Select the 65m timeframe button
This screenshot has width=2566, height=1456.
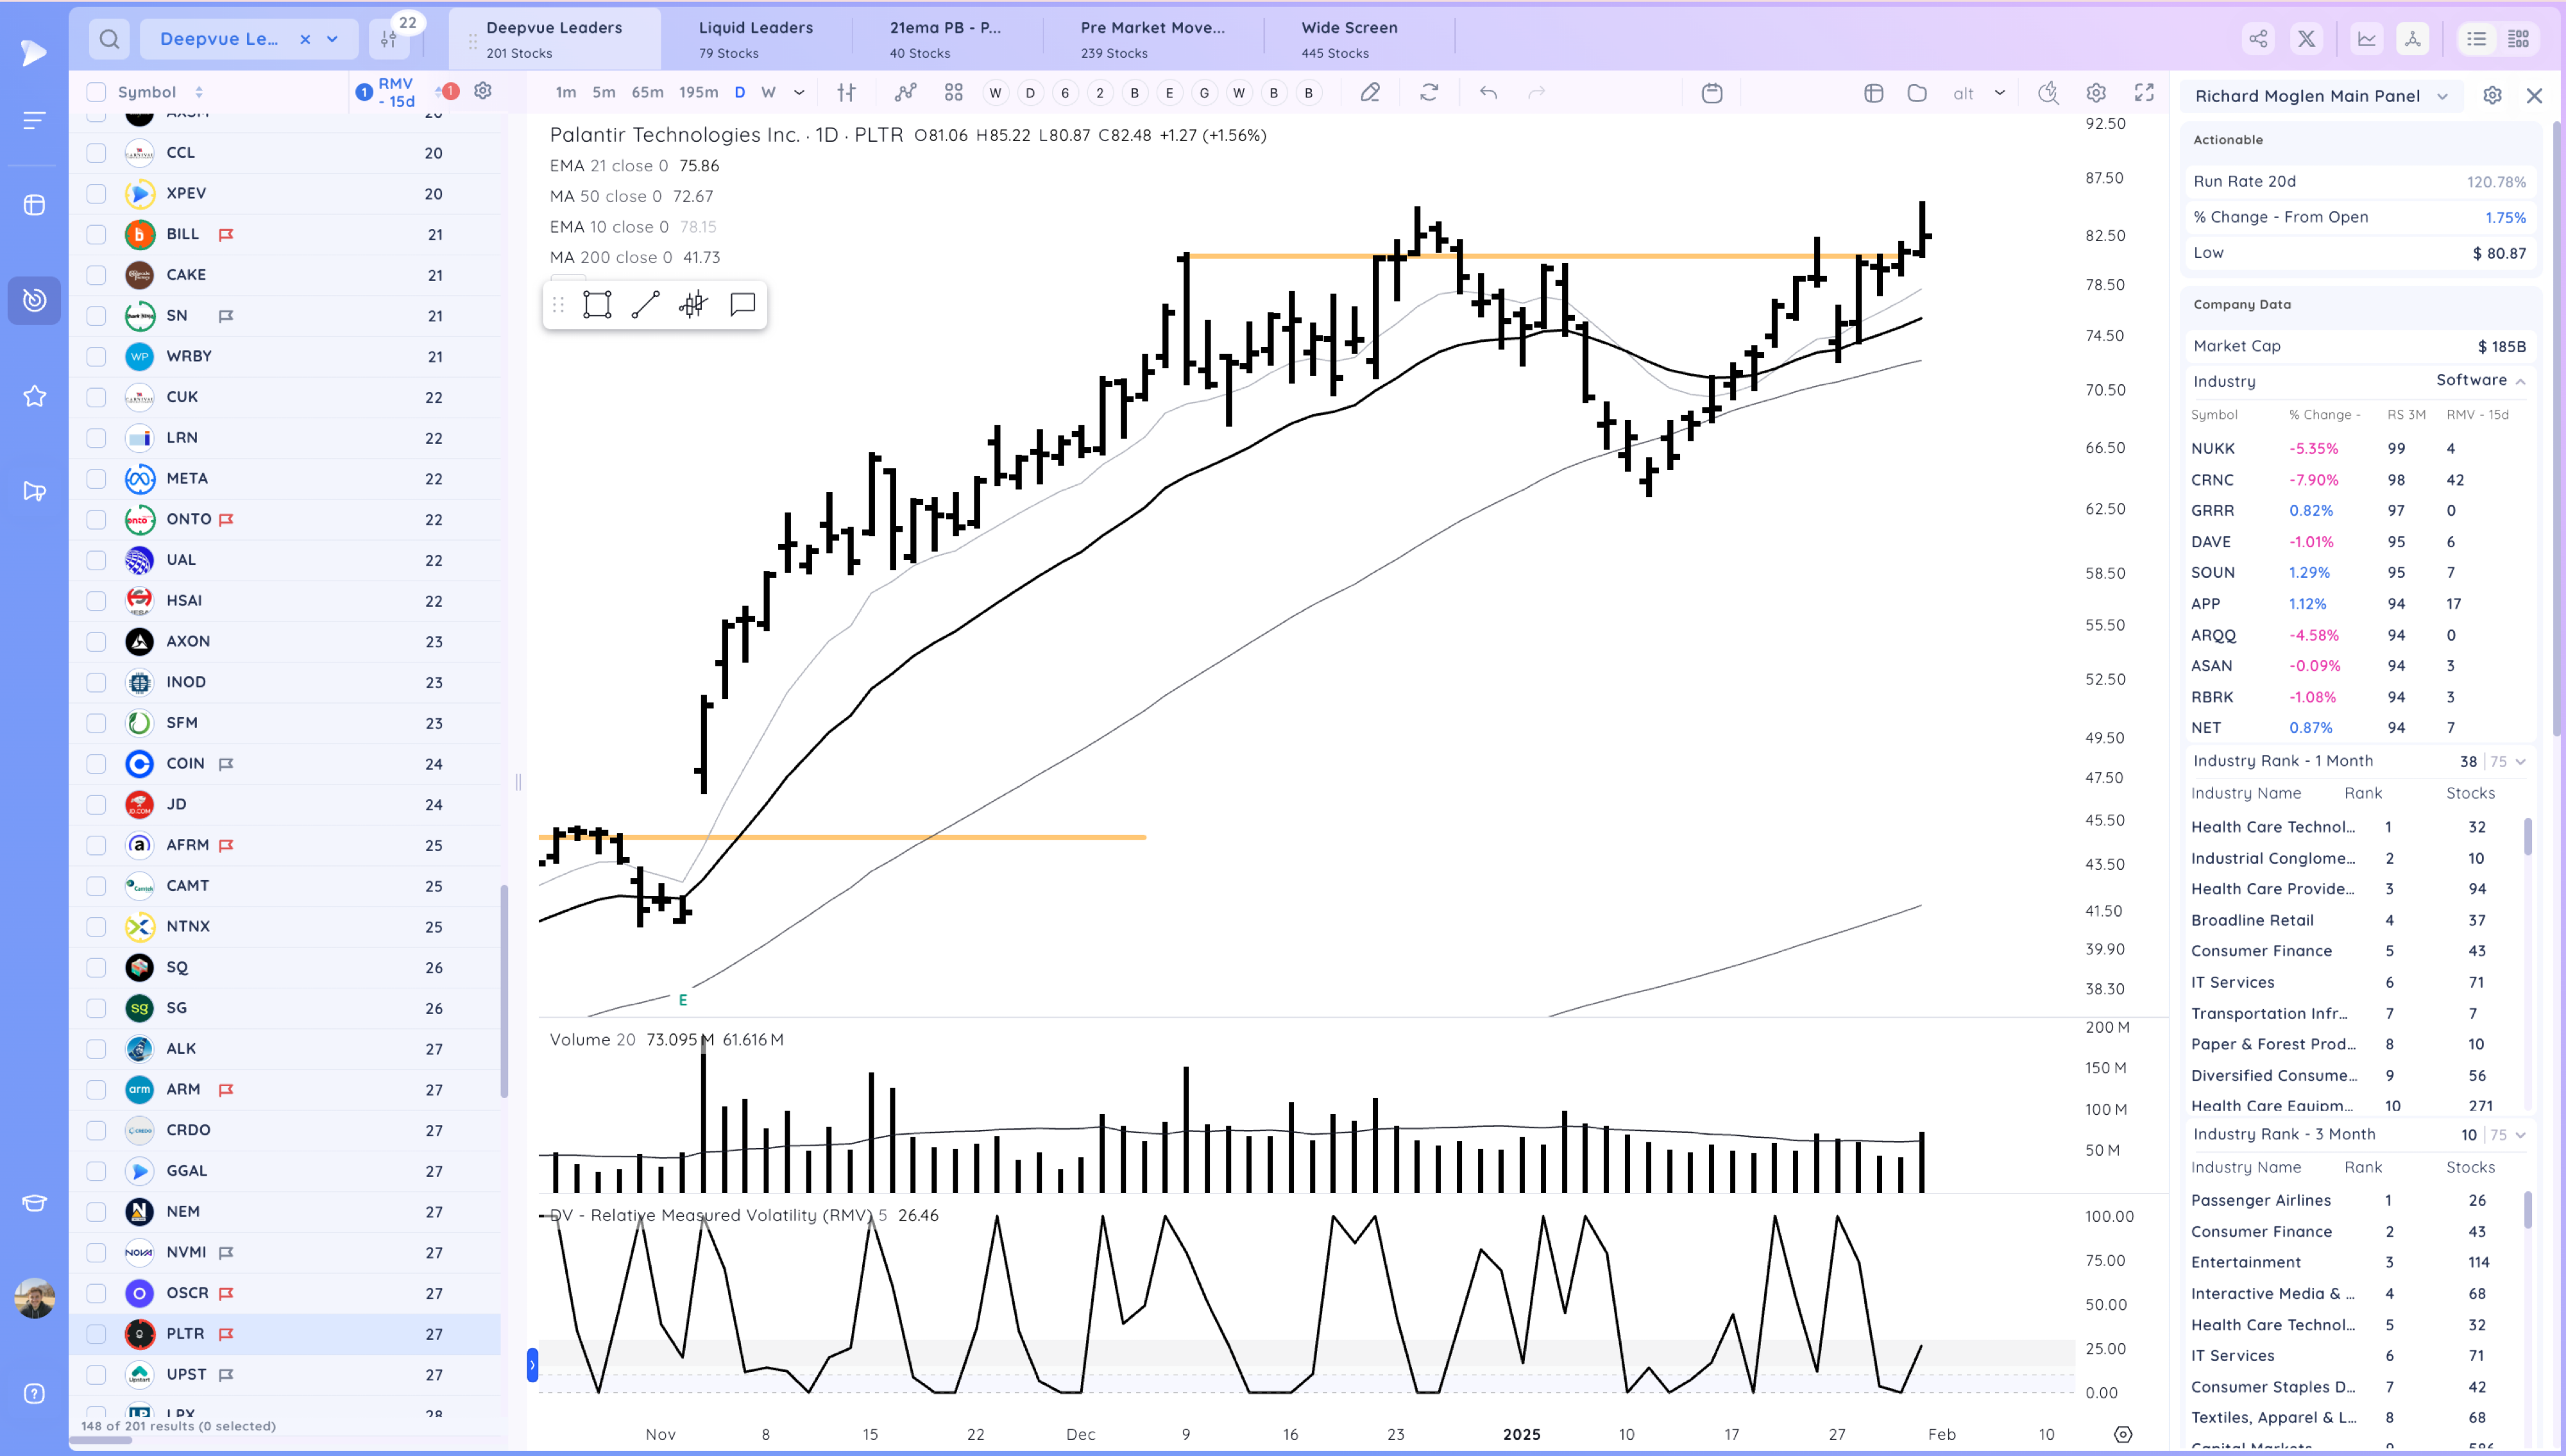coord(647,92)
